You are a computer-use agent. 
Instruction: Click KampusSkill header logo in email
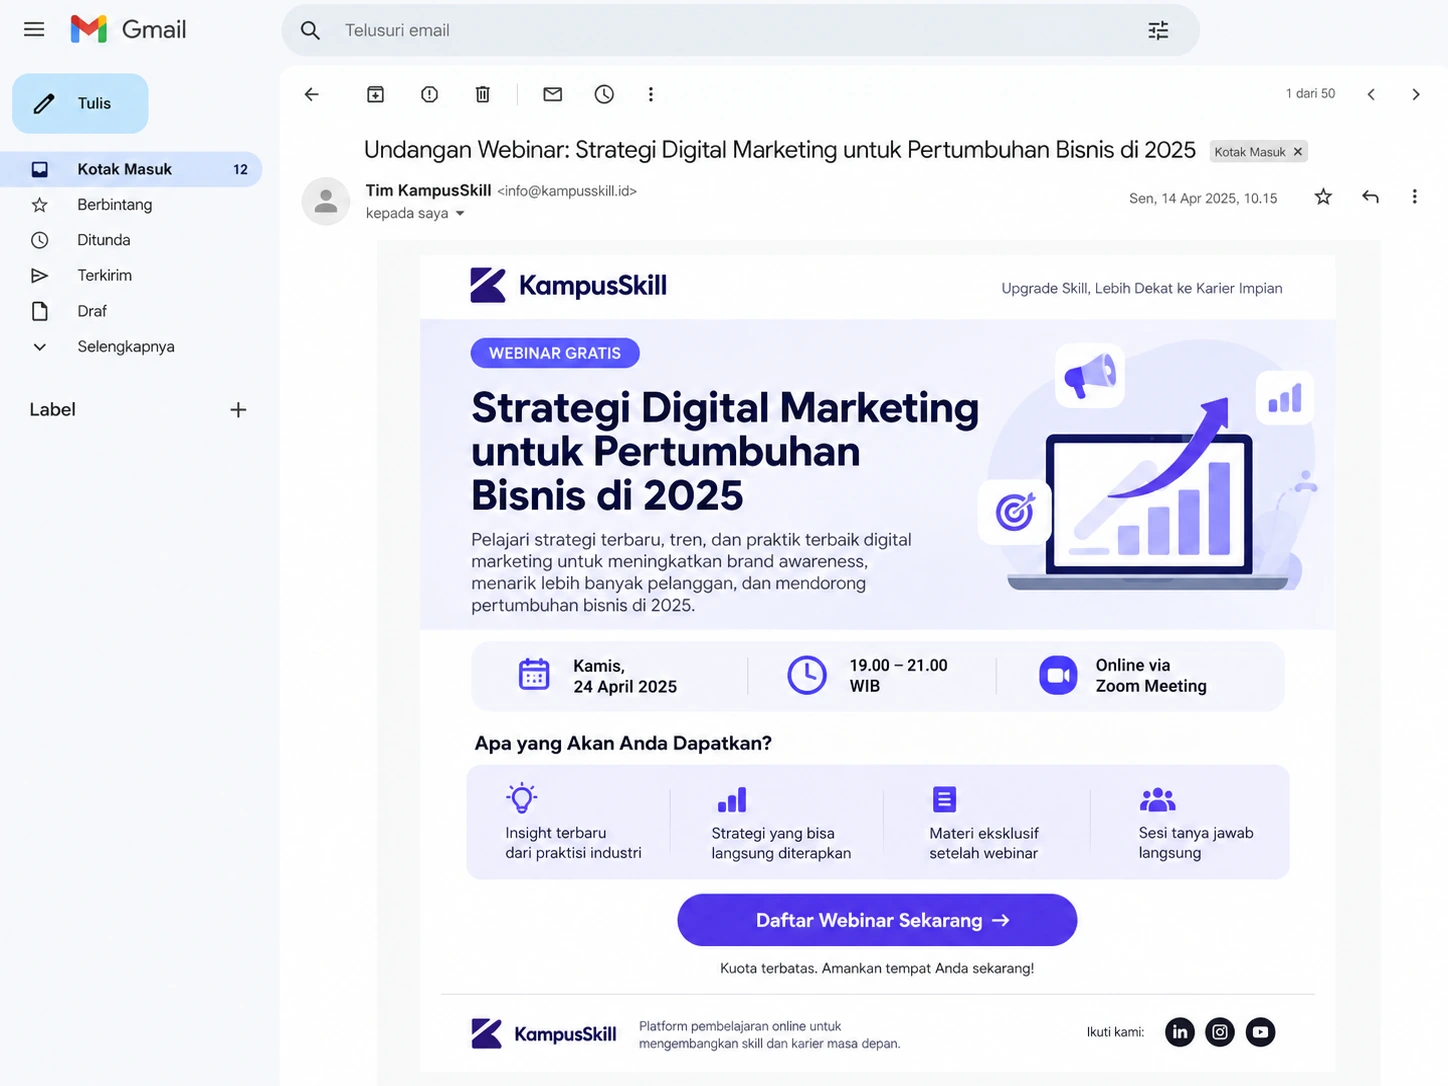pyautogui.click(x=568, y=285)
